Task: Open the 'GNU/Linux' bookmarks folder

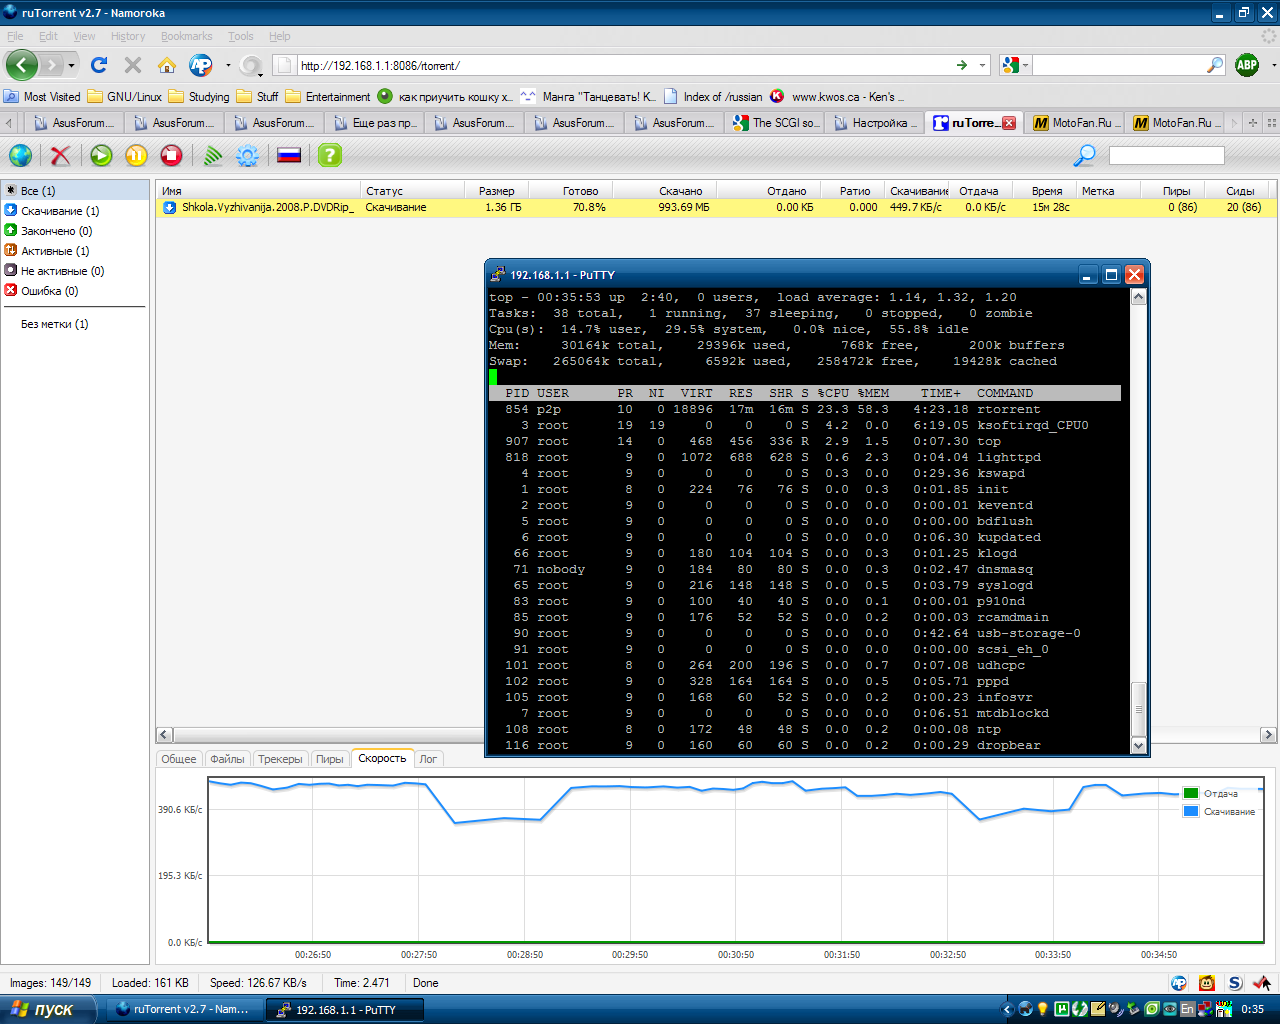Action: click(x=125, y=97)
